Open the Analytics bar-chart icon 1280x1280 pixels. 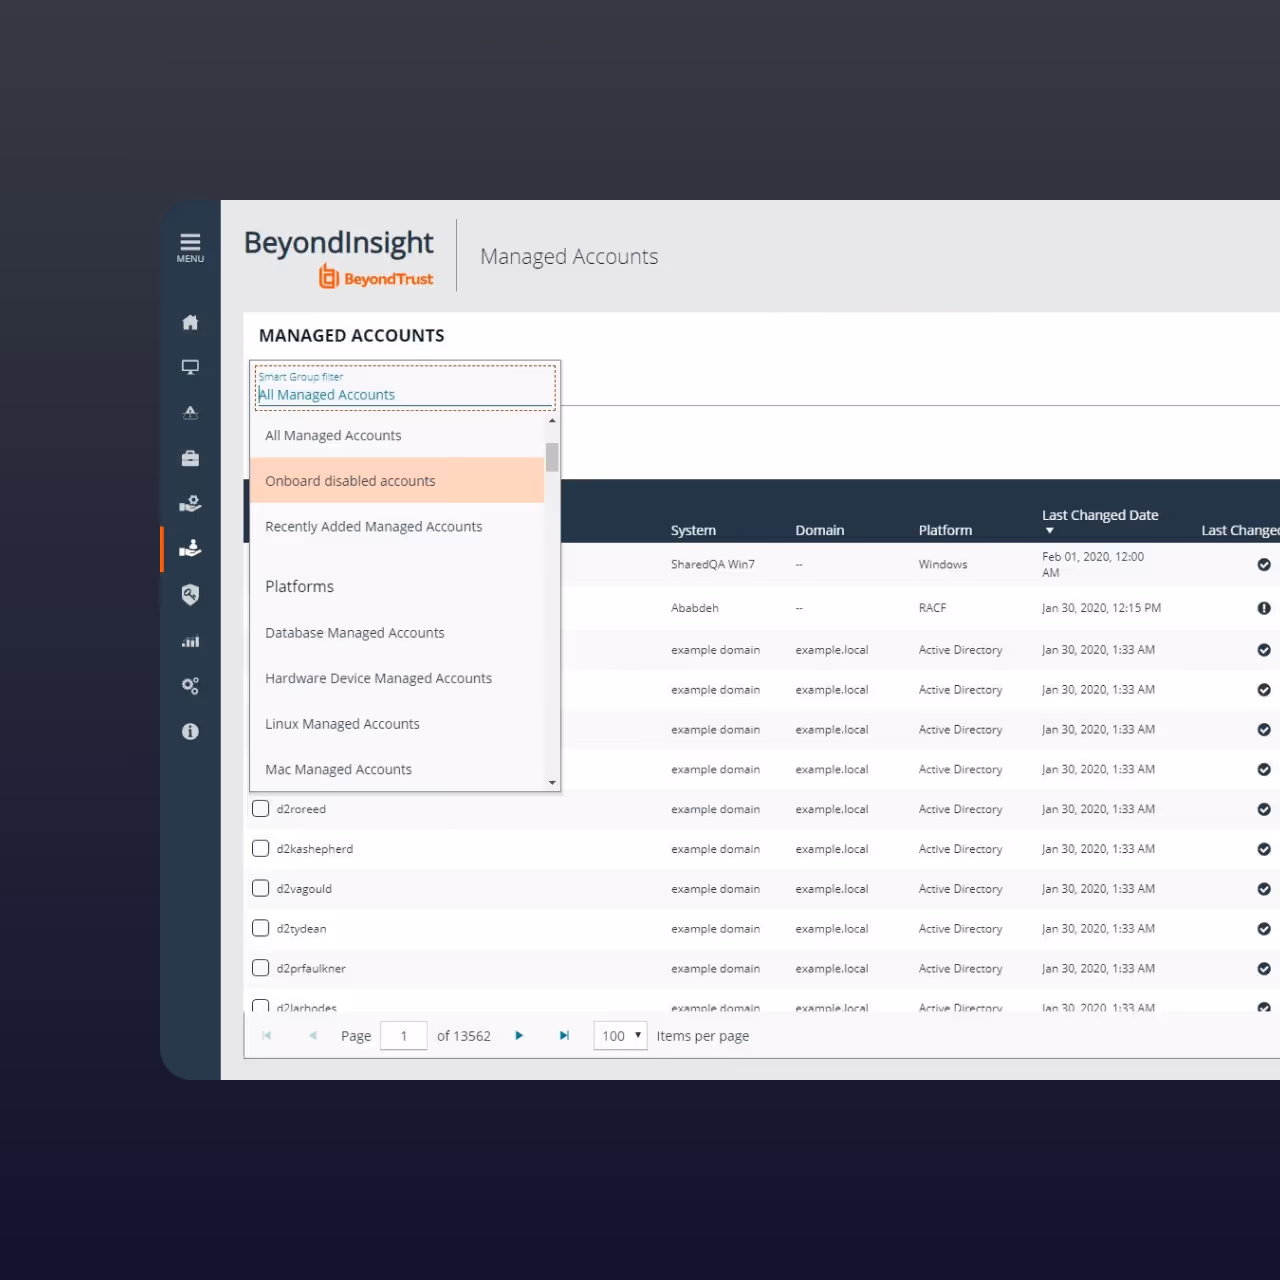click(x=190, y=641)
